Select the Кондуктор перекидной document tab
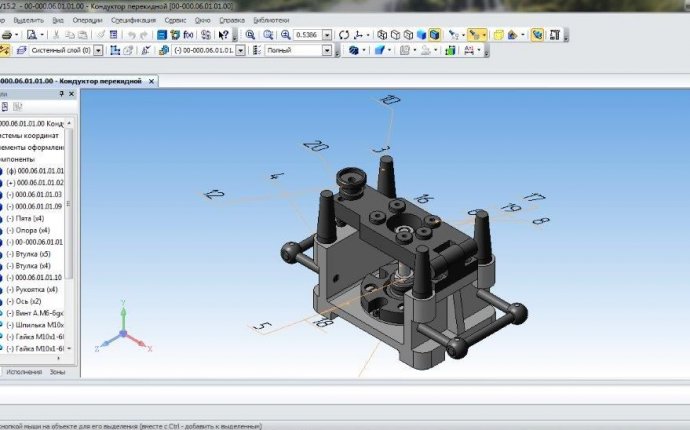690x430 pixels. (73, 81)
